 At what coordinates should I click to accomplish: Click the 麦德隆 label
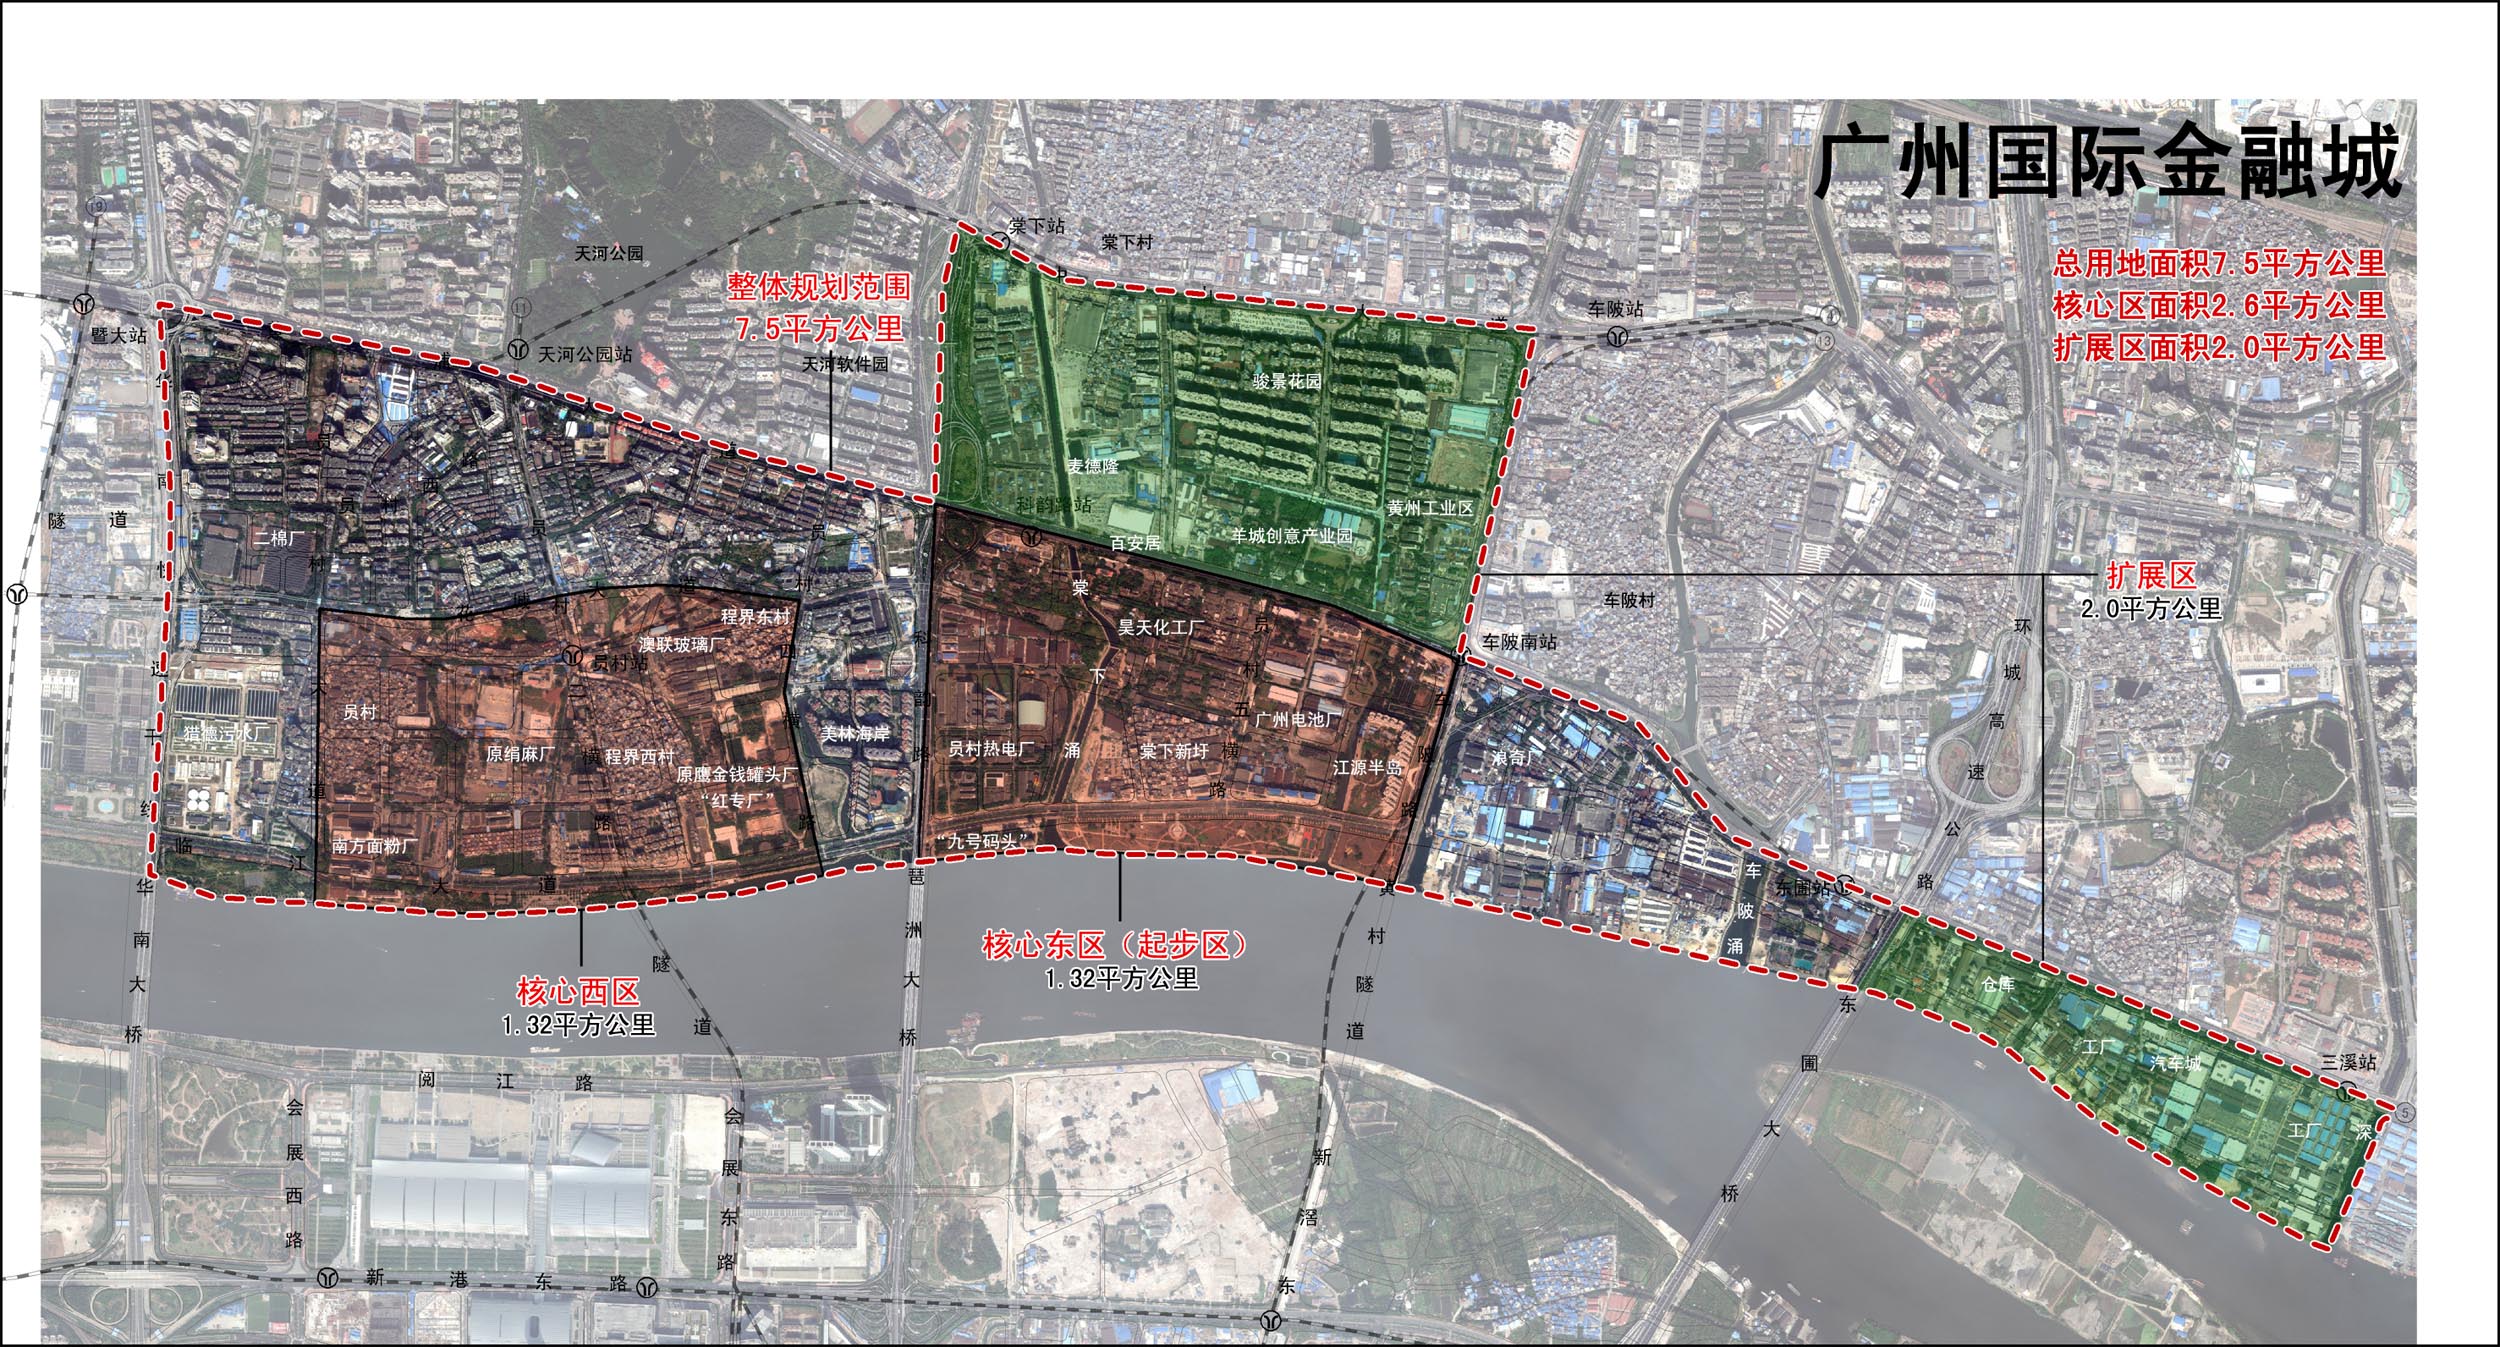pyautogui.click(x=1093, y=465)
